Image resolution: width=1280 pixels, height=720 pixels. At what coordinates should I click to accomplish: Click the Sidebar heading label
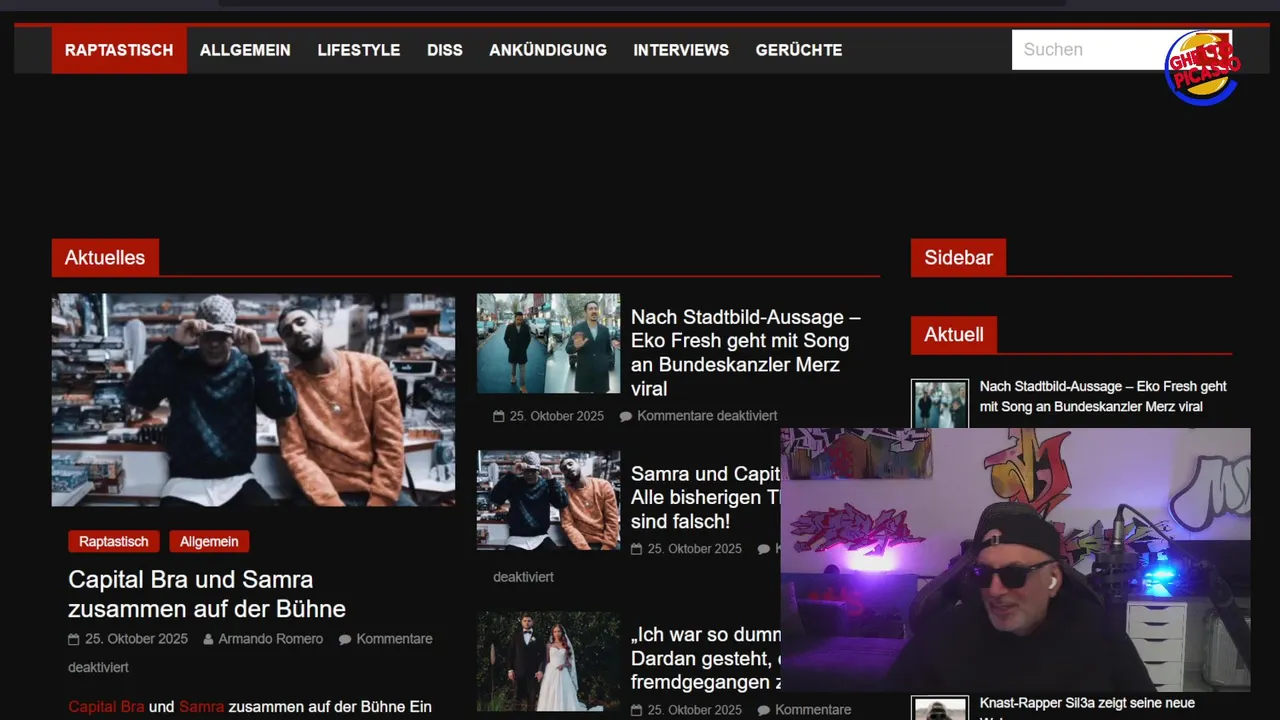point(958,258)
